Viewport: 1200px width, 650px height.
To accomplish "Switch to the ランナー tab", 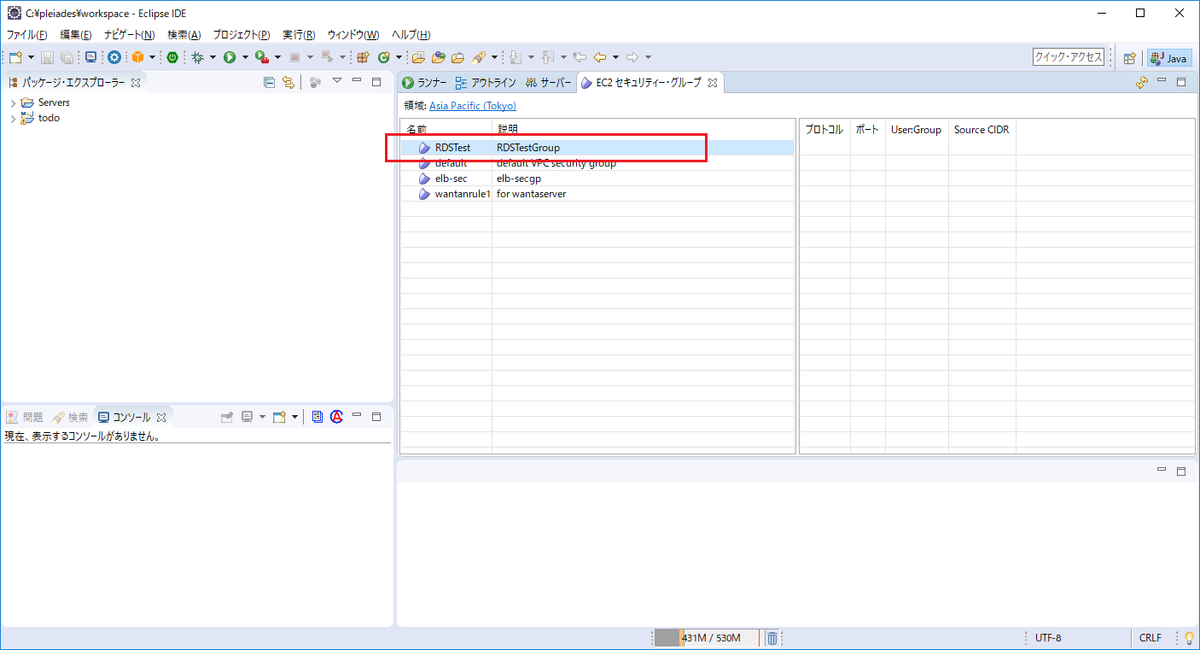I will (424, 83).
